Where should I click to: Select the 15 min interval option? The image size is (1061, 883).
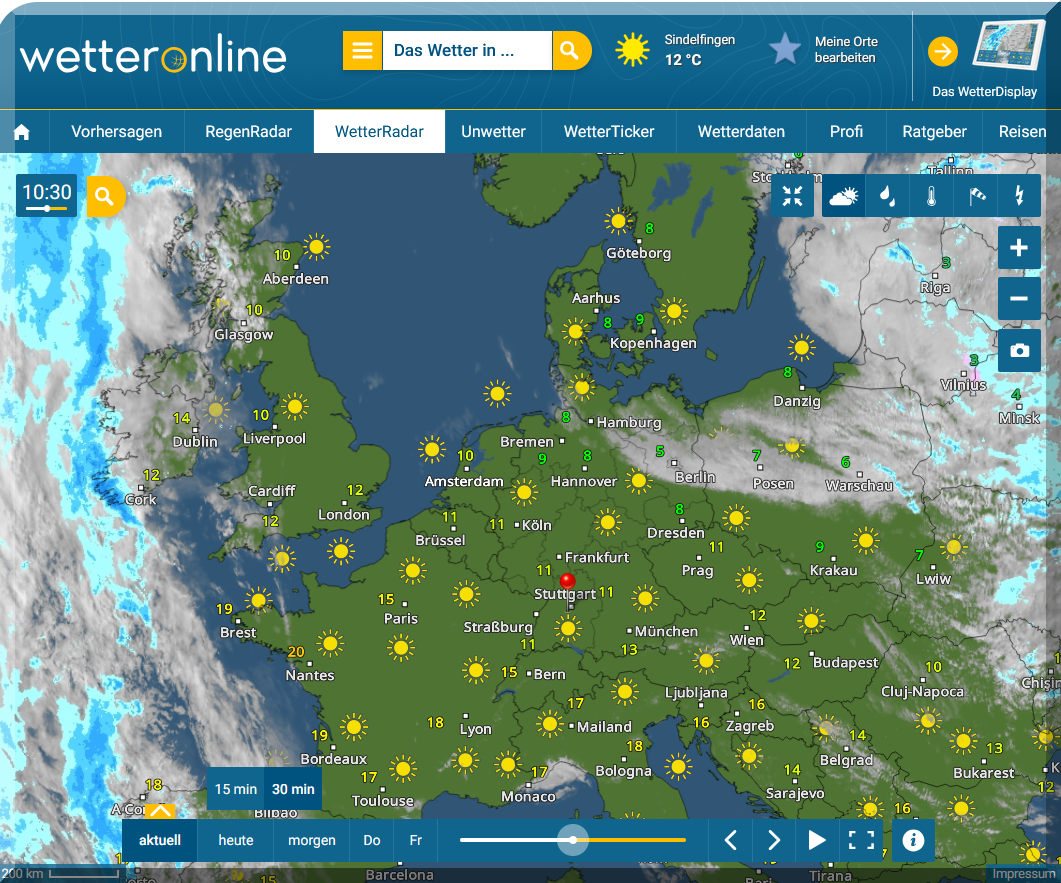click(x=236, y=789)
